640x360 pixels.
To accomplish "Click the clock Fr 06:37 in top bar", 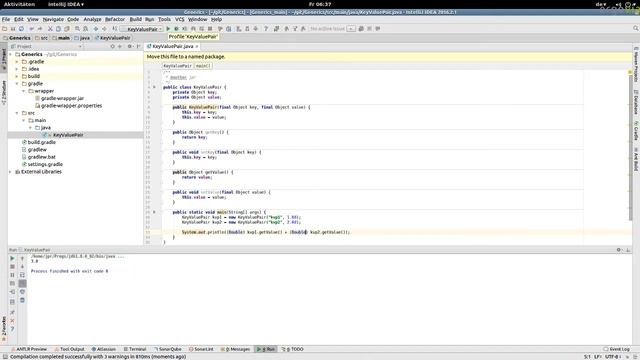I will coord(320,4).
